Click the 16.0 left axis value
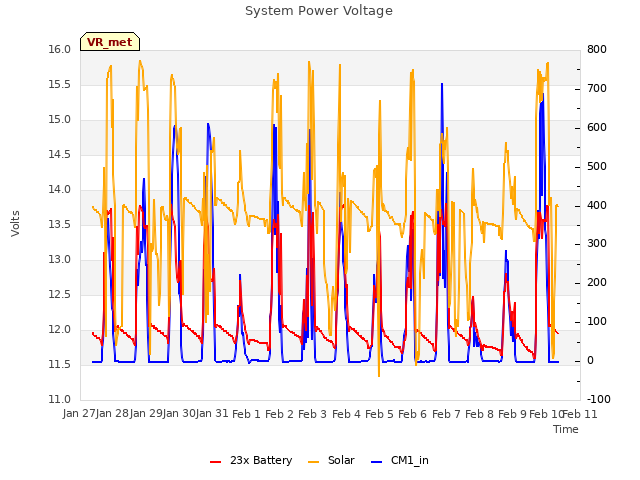 [x=60, y=49]
